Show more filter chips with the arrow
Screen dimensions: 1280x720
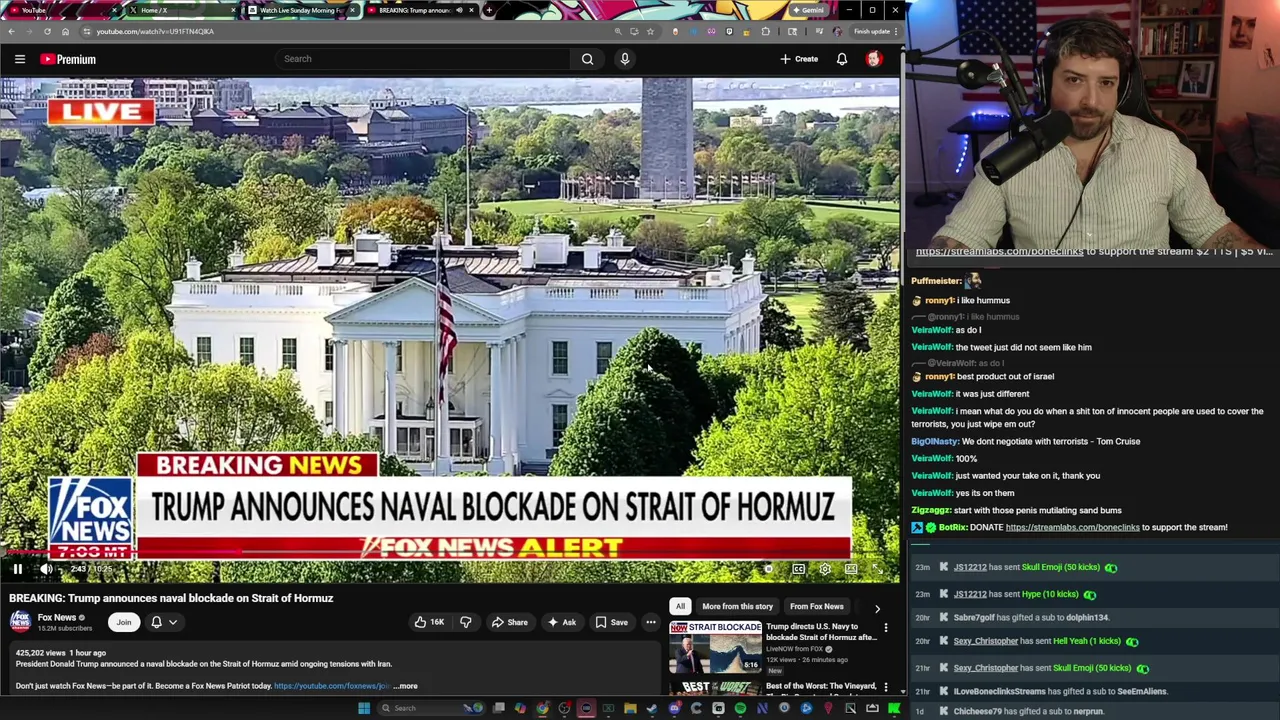[x=877, y=608]
